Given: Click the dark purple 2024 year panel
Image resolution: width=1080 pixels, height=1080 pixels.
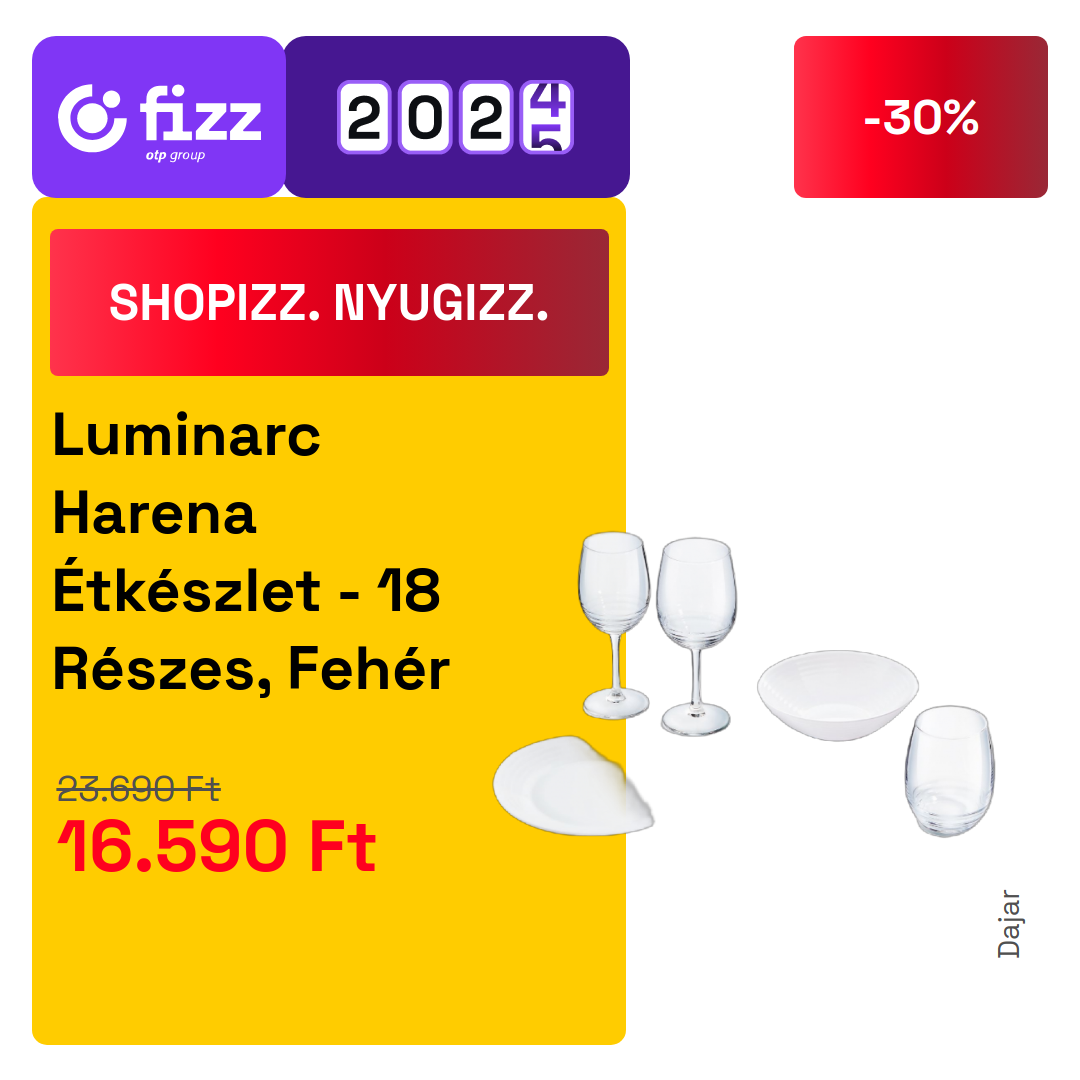Looking at the screenshot, I should (x=457, y=117).
